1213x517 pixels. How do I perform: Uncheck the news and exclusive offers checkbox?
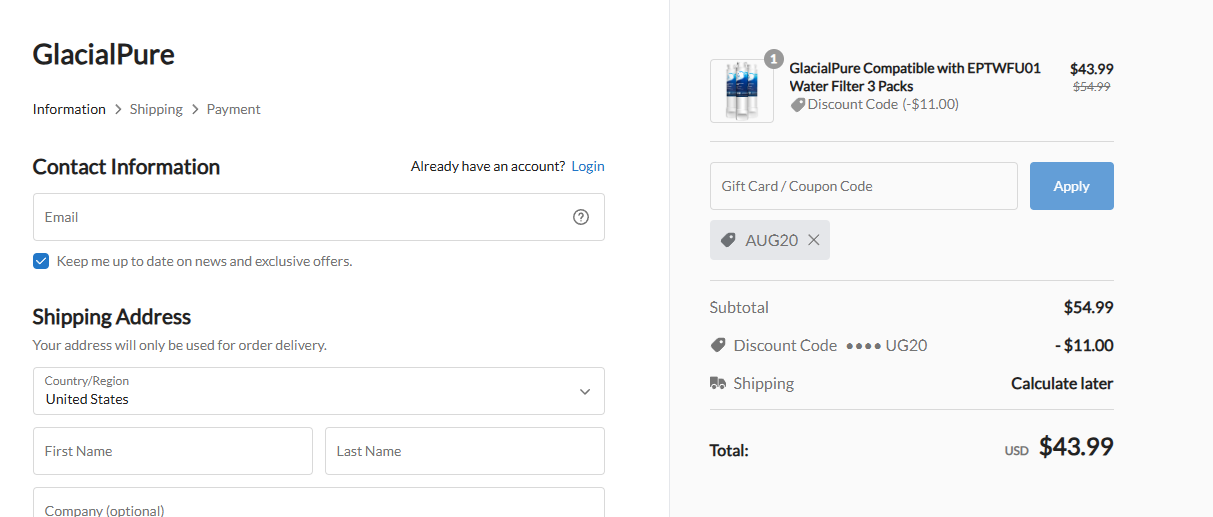click(41, 261)
